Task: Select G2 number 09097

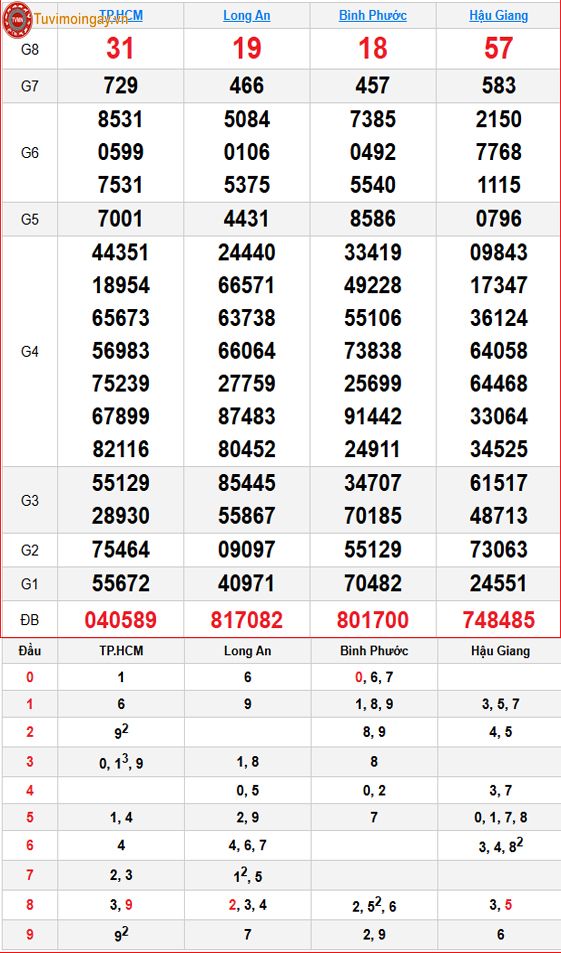Action: click(x=246, y=551)
